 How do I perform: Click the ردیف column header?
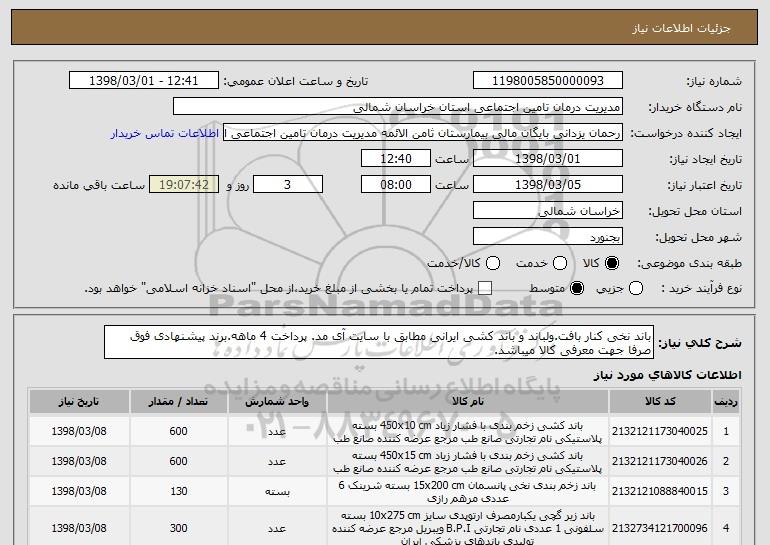pos(726,402)
